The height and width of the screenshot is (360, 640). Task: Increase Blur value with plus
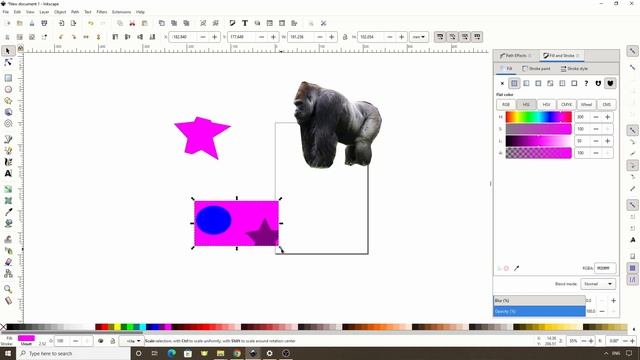(613, 300)
